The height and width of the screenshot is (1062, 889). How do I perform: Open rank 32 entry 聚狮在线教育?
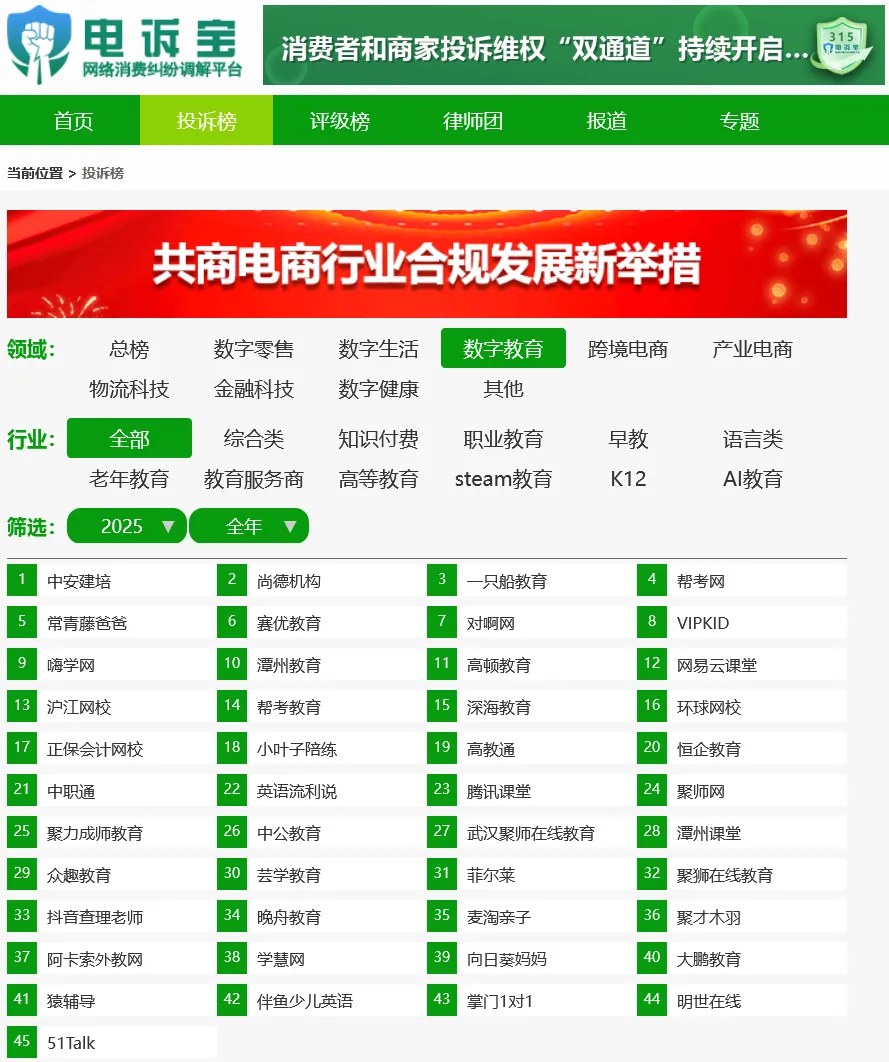(741, 874)
